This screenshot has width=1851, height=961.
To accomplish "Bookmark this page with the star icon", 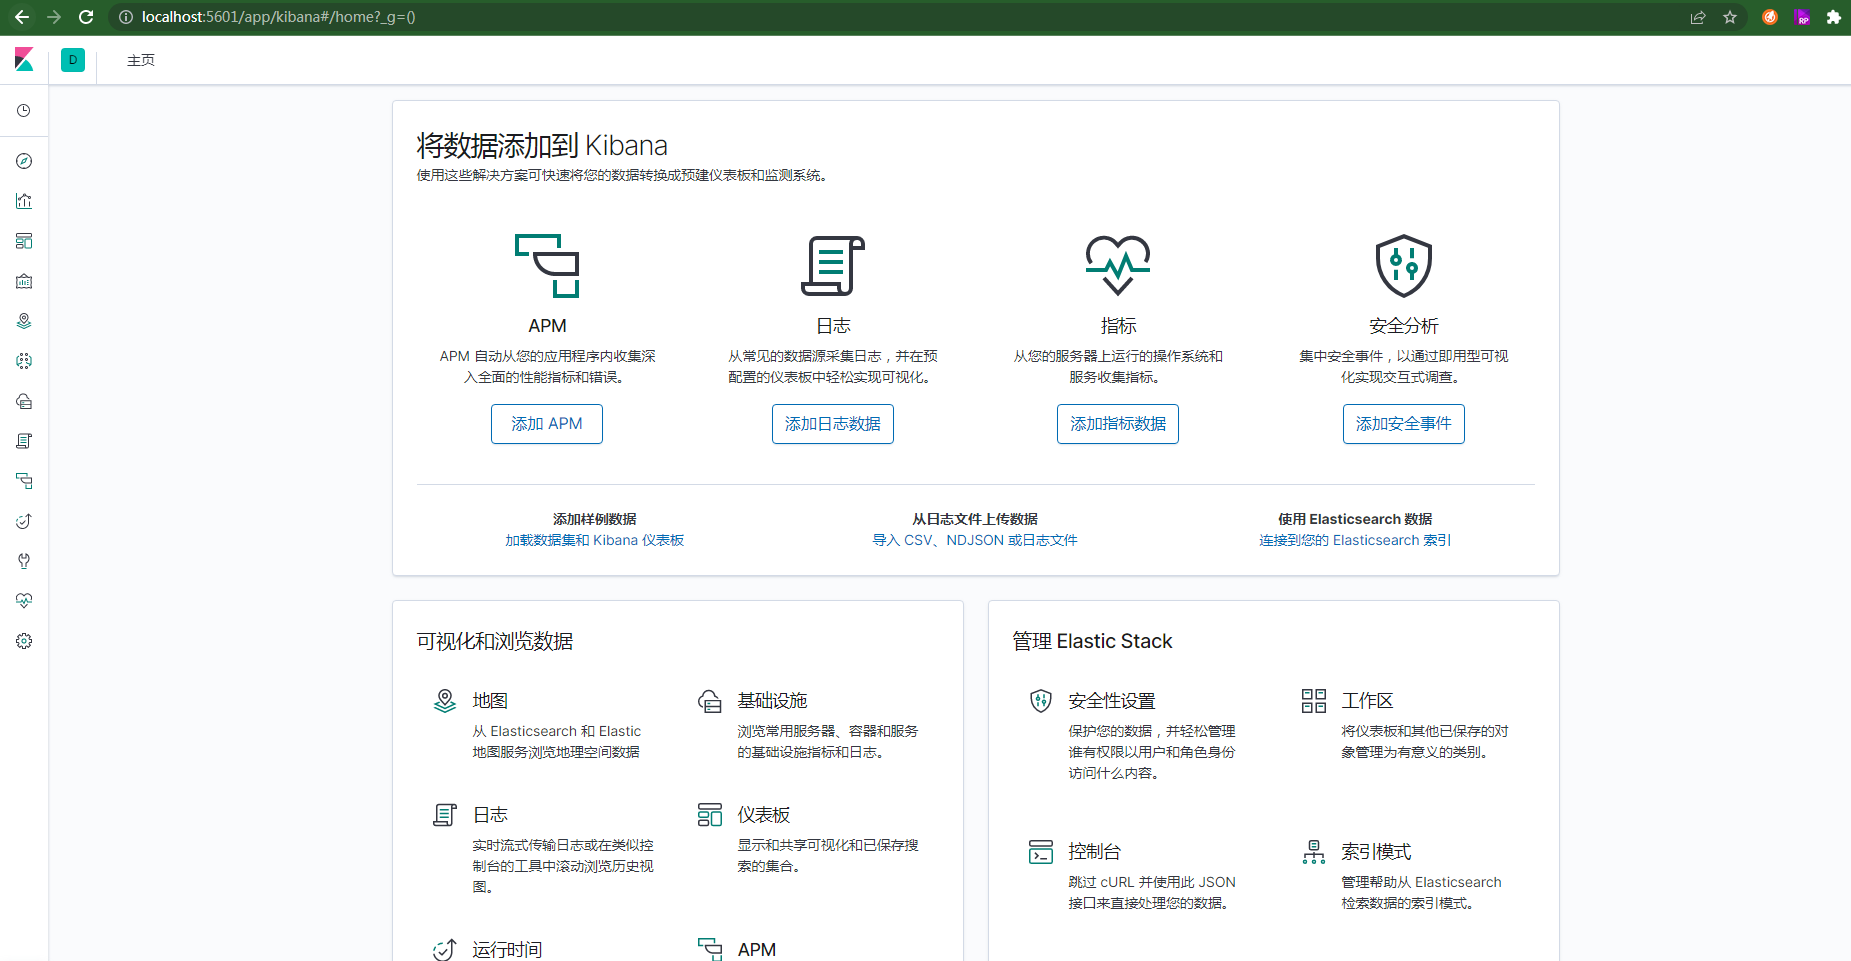I will (x=1730, y=17).
